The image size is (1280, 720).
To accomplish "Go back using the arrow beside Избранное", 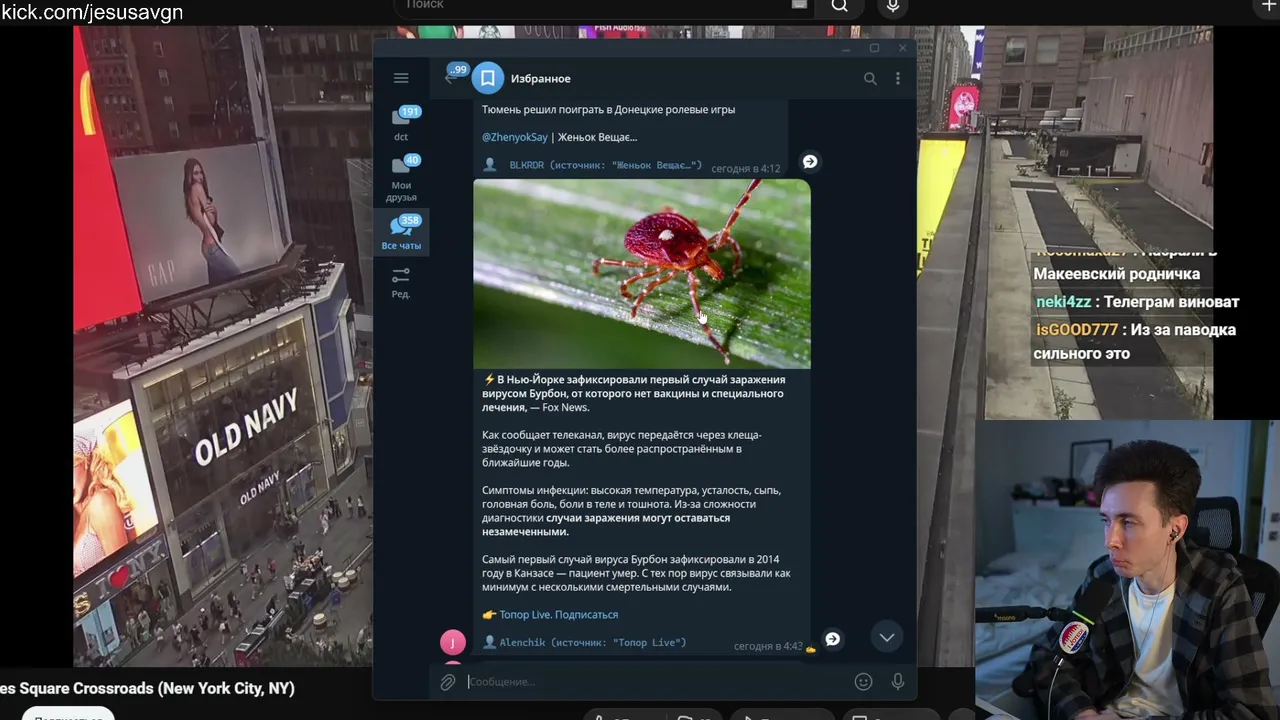I will [x=451, y=78].
